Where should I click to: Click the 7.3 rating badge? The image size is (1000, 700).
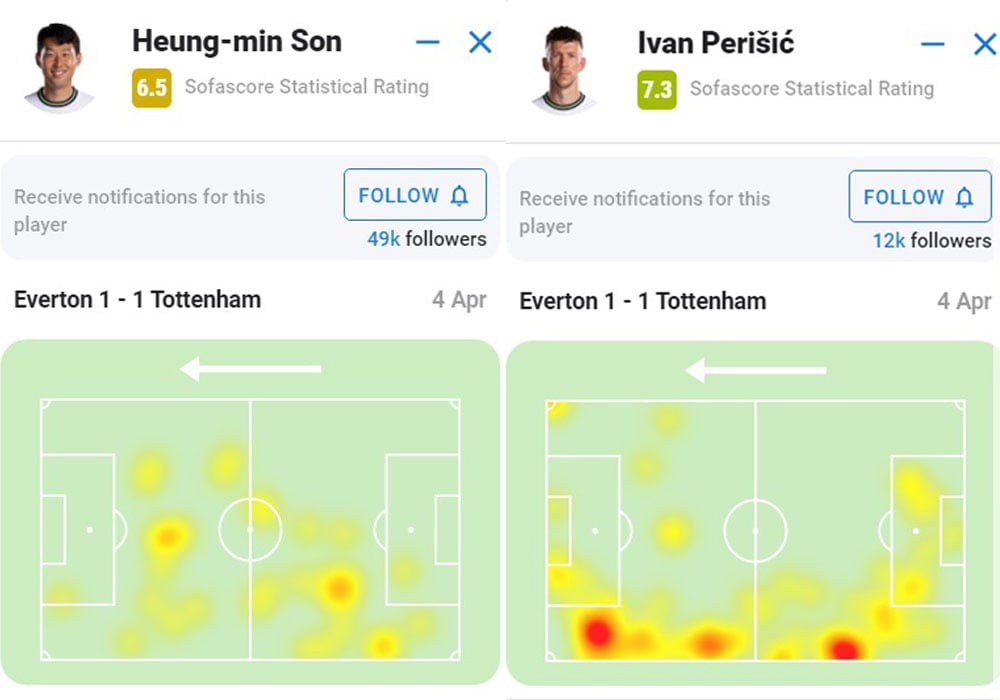coord(657,90)
